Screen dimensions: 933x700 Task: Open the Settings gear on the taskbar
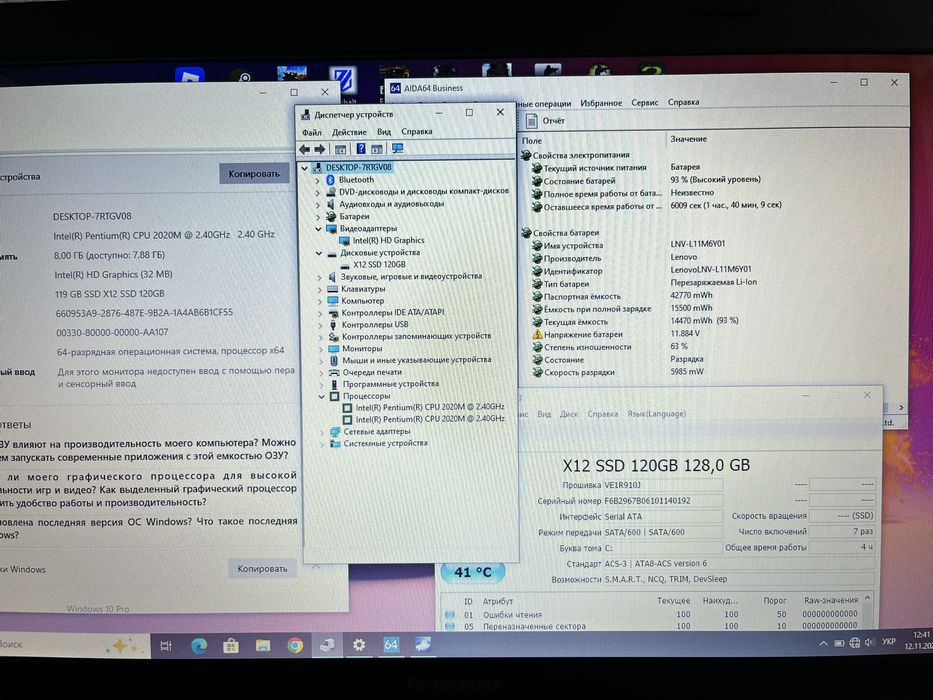(x=359, y=645)
